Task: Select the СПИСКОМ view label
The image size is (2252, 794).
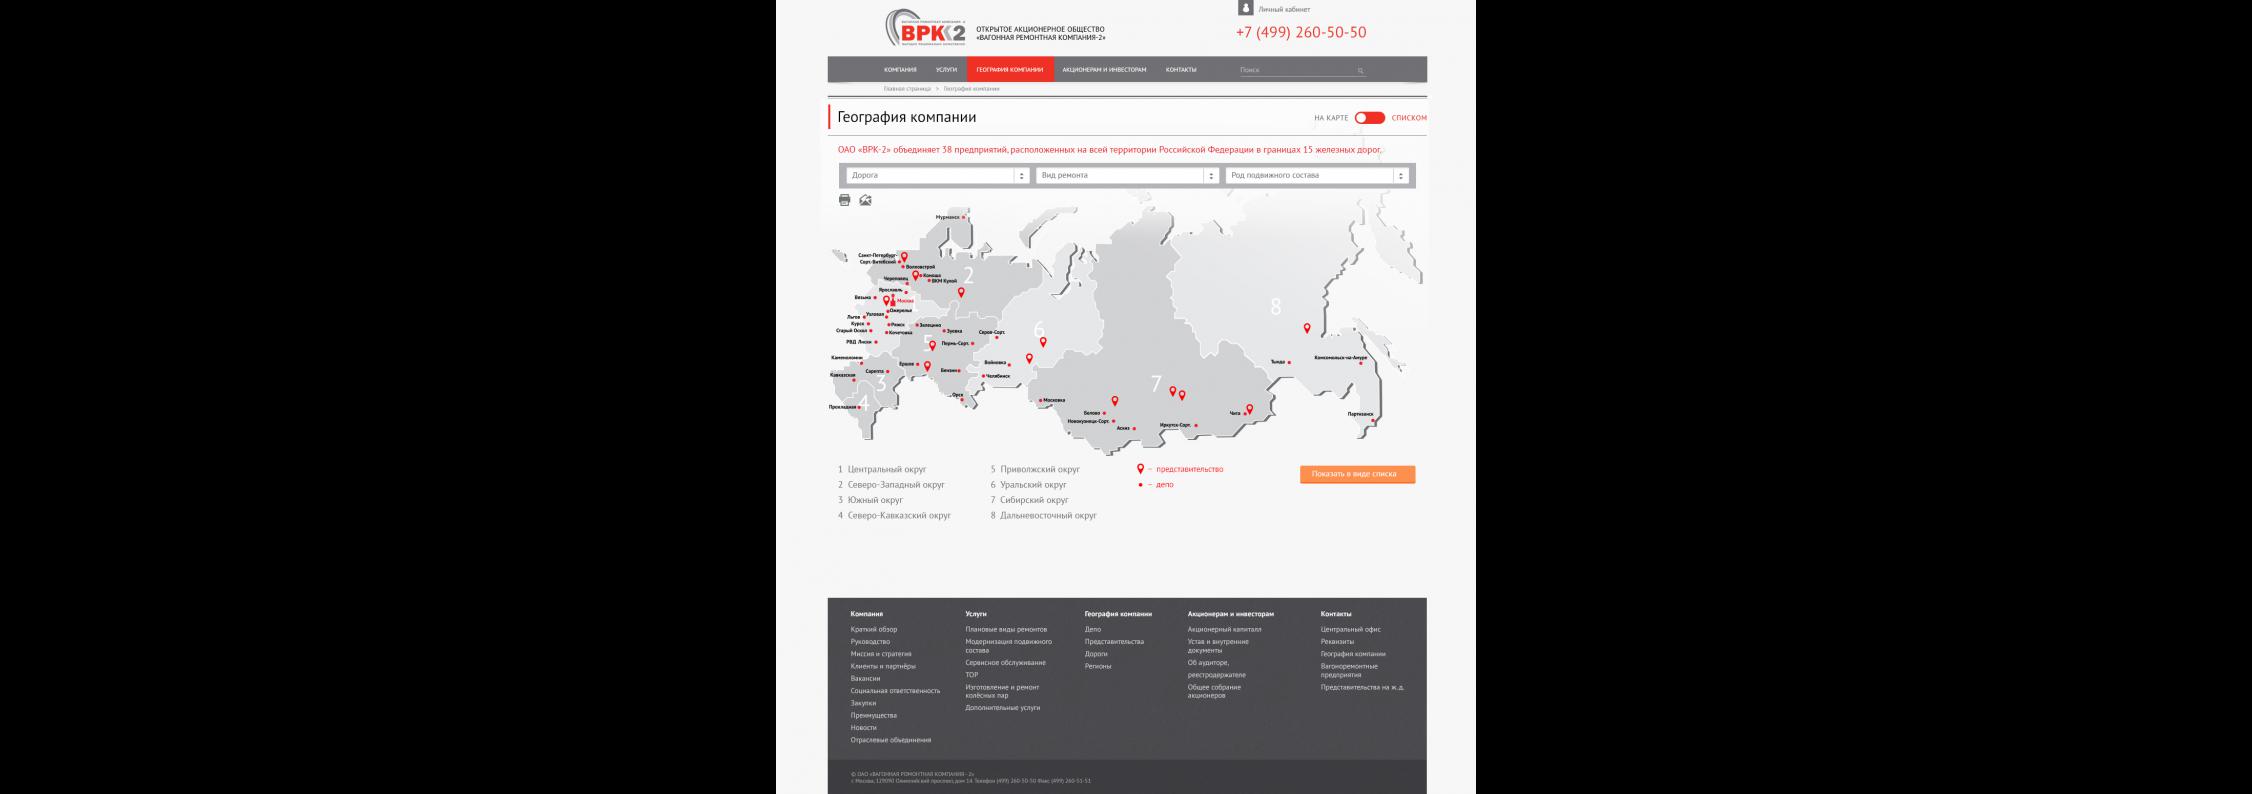Action: click(1408, 118)
